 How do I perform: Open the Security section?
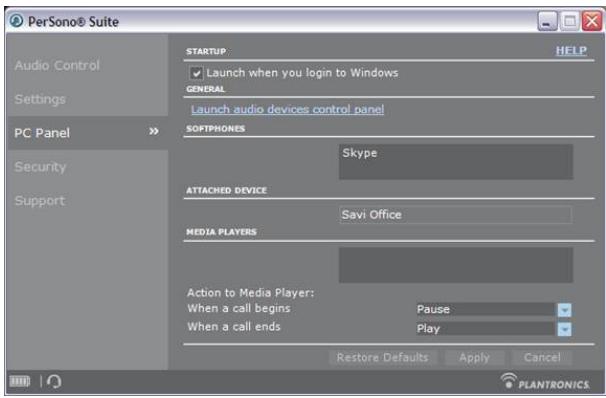(x=40, y=167)
